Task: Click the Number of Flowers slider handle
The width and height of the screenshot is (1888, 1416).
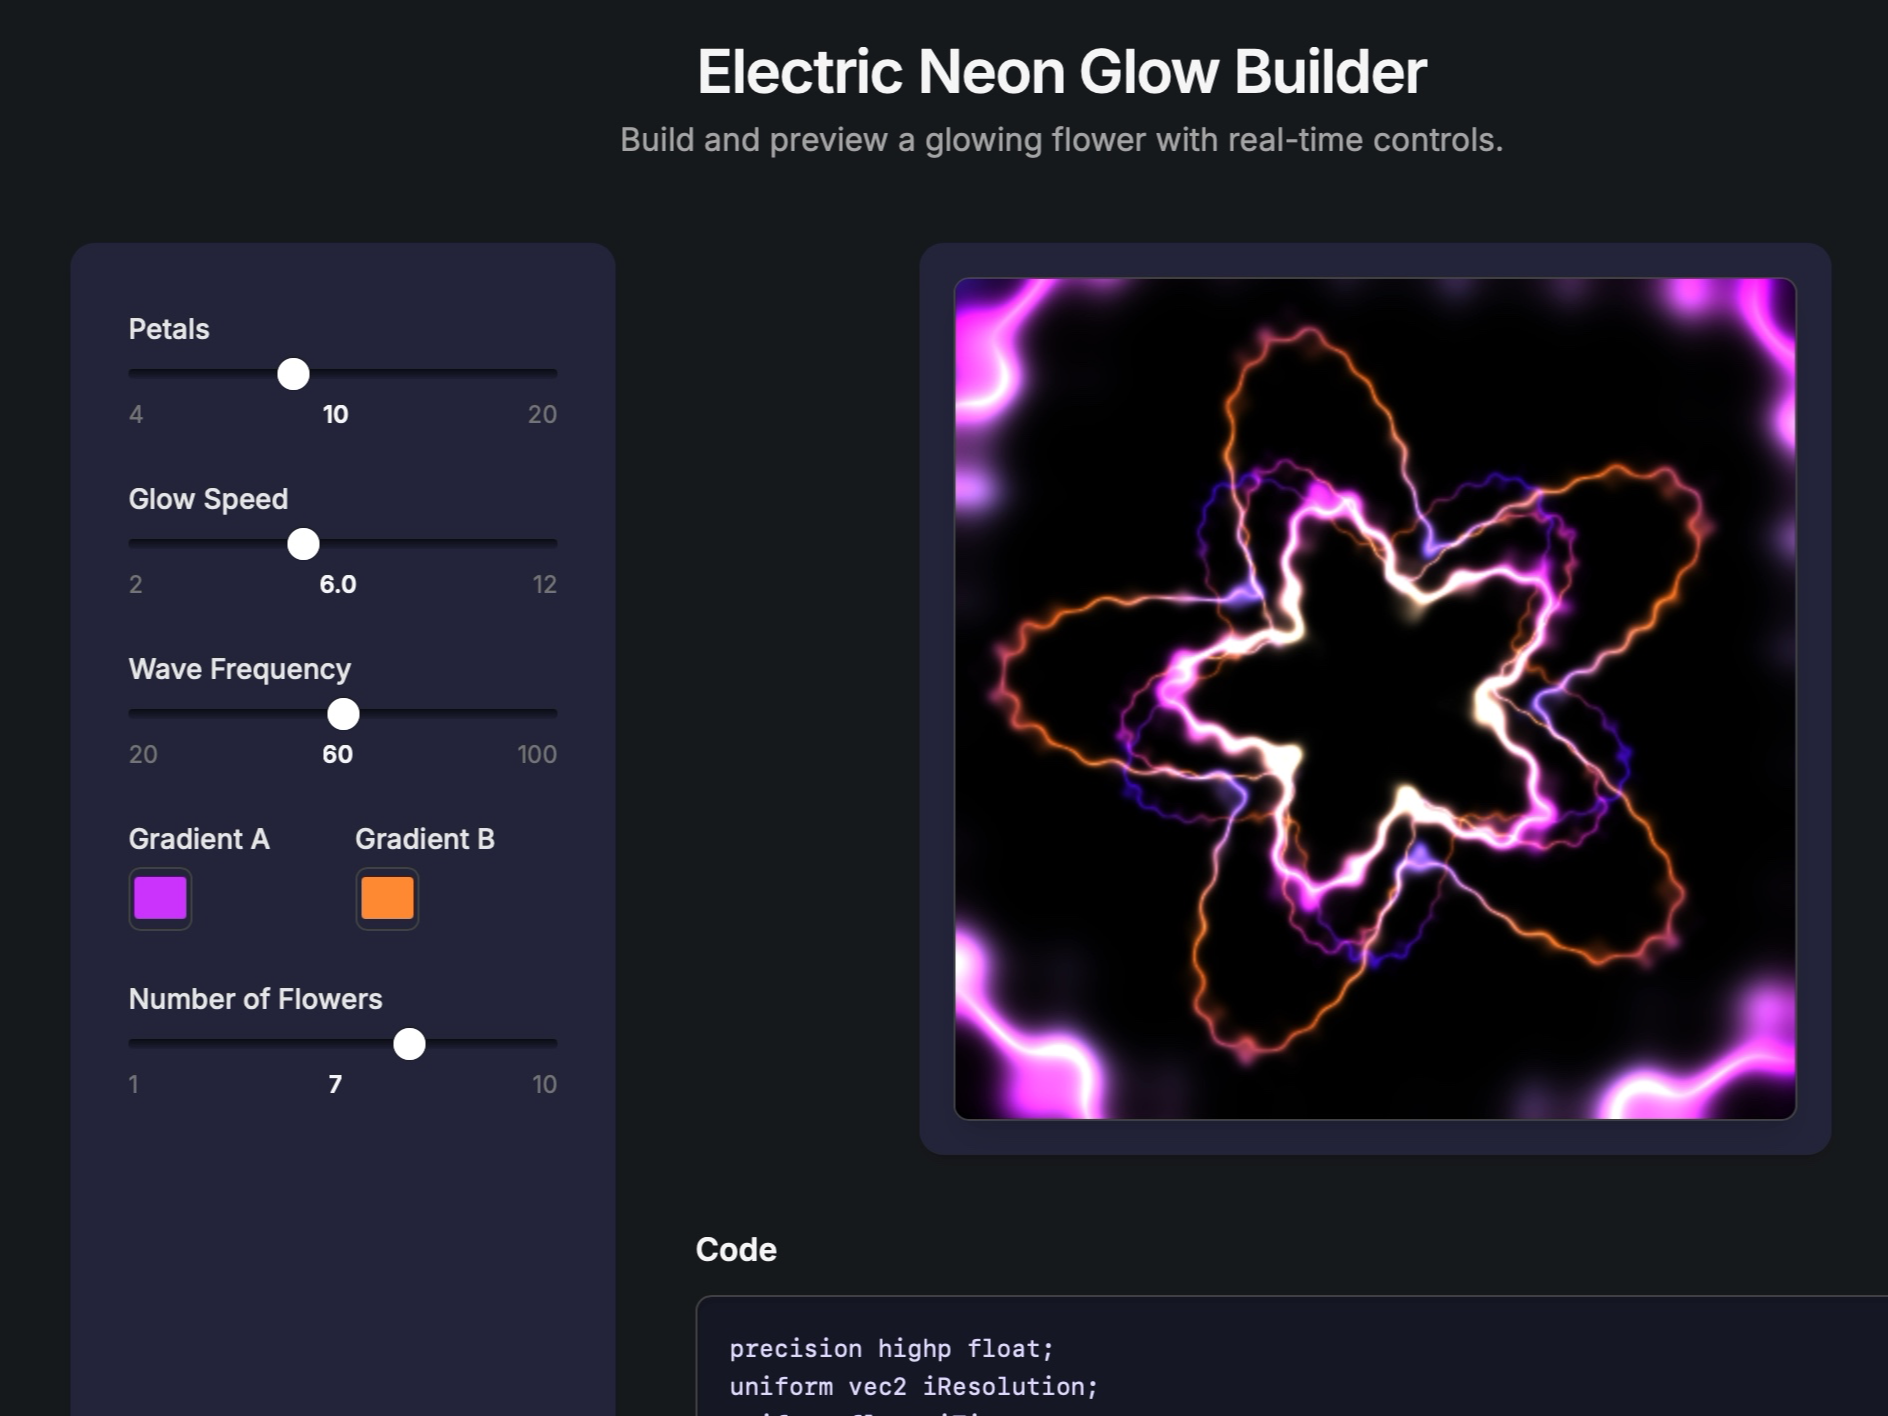Action: pos(409,1044)
